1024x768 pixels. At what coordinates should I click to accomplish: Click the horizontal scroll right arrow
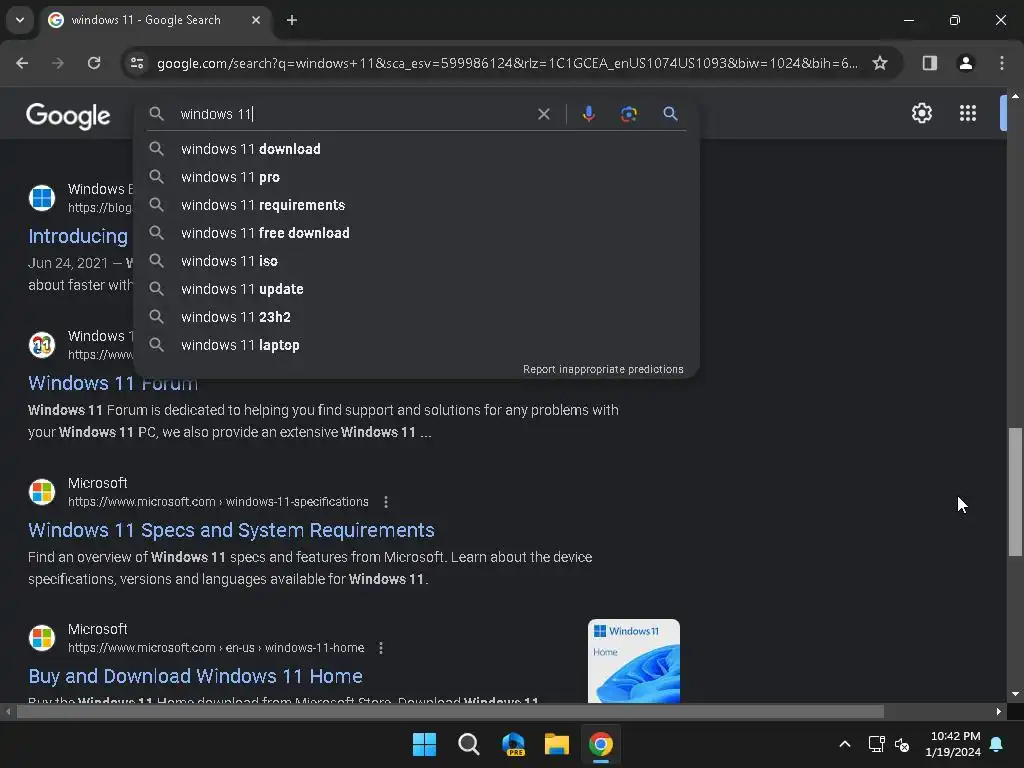pos(999,711)
